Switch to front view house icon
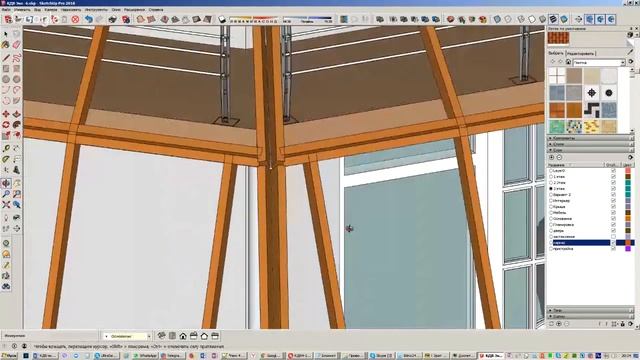The height and width of the screenshot is (360, 640). click(x=183, y=336)
